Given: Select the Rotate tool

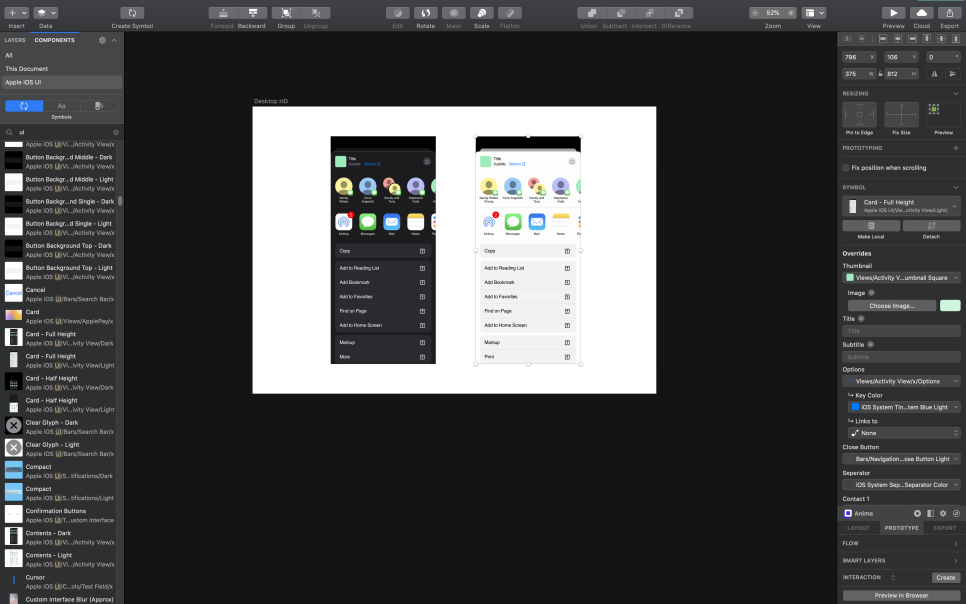Looking at the screenshot, I should pos(423,14).
